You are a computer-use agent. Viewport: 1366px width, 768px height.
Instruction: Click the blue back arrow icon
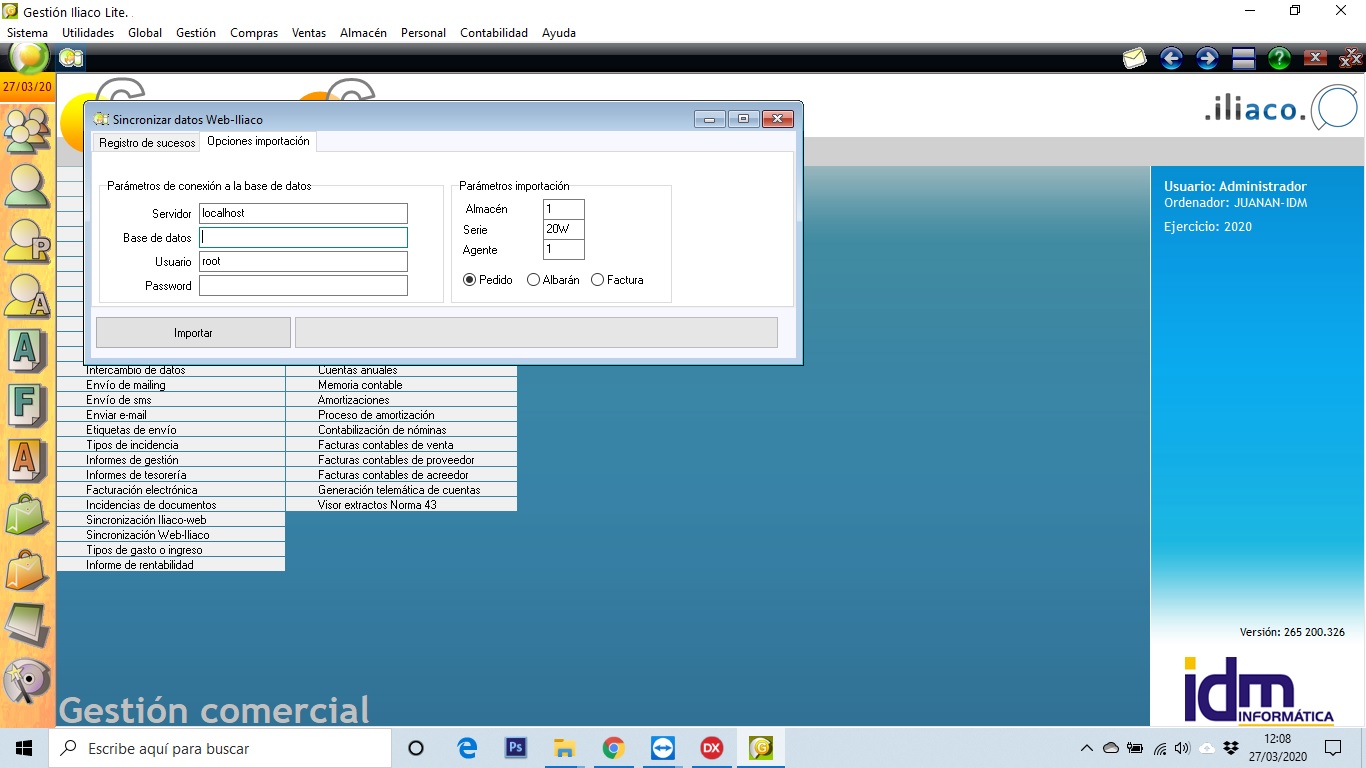(x=1171, y=58)
